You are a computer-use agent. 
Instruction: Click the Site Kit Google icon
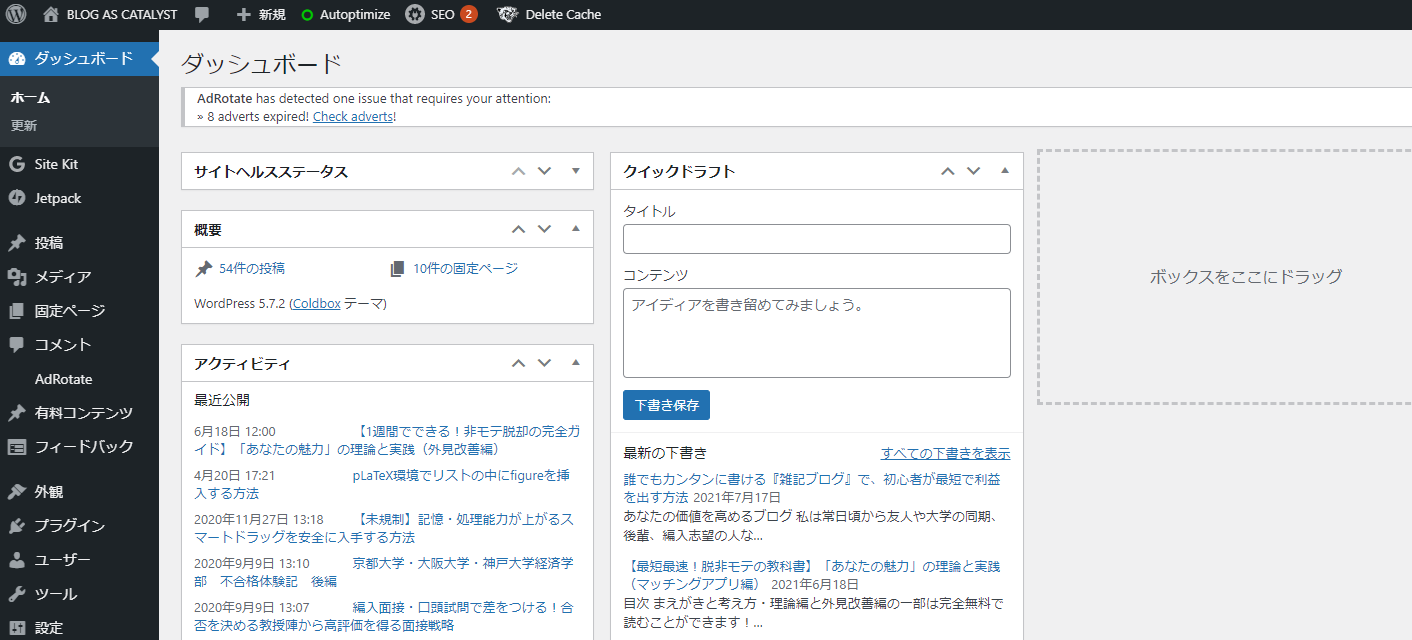[x=16, y=164]
